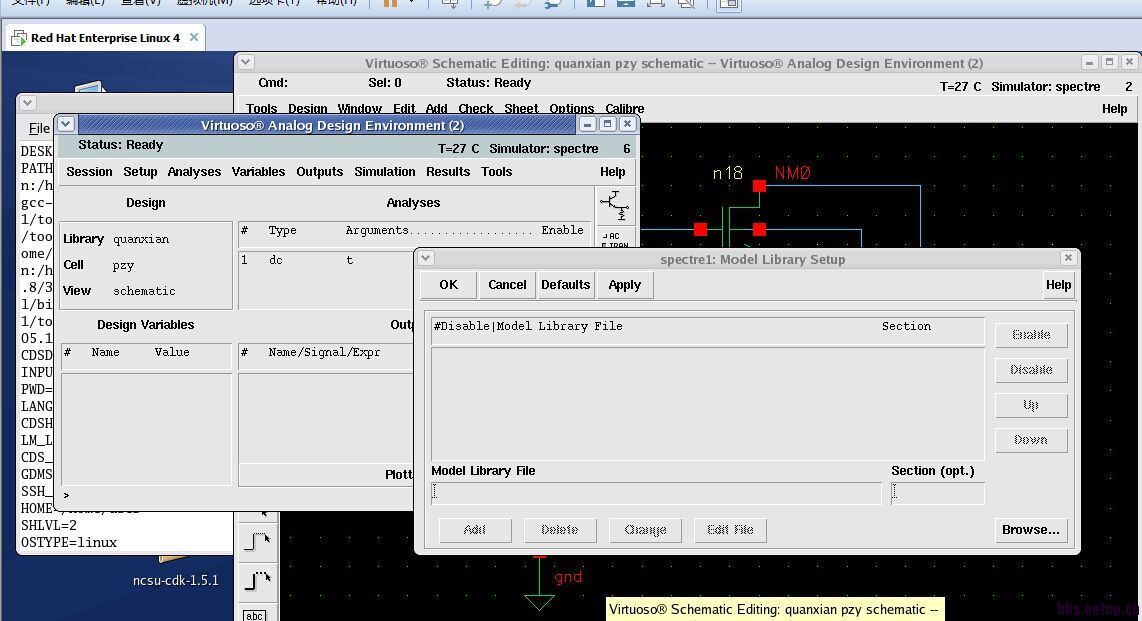Open the Simulation menu
The image size is (1142, 621).
pyautogui.click(x=384, y=172)
